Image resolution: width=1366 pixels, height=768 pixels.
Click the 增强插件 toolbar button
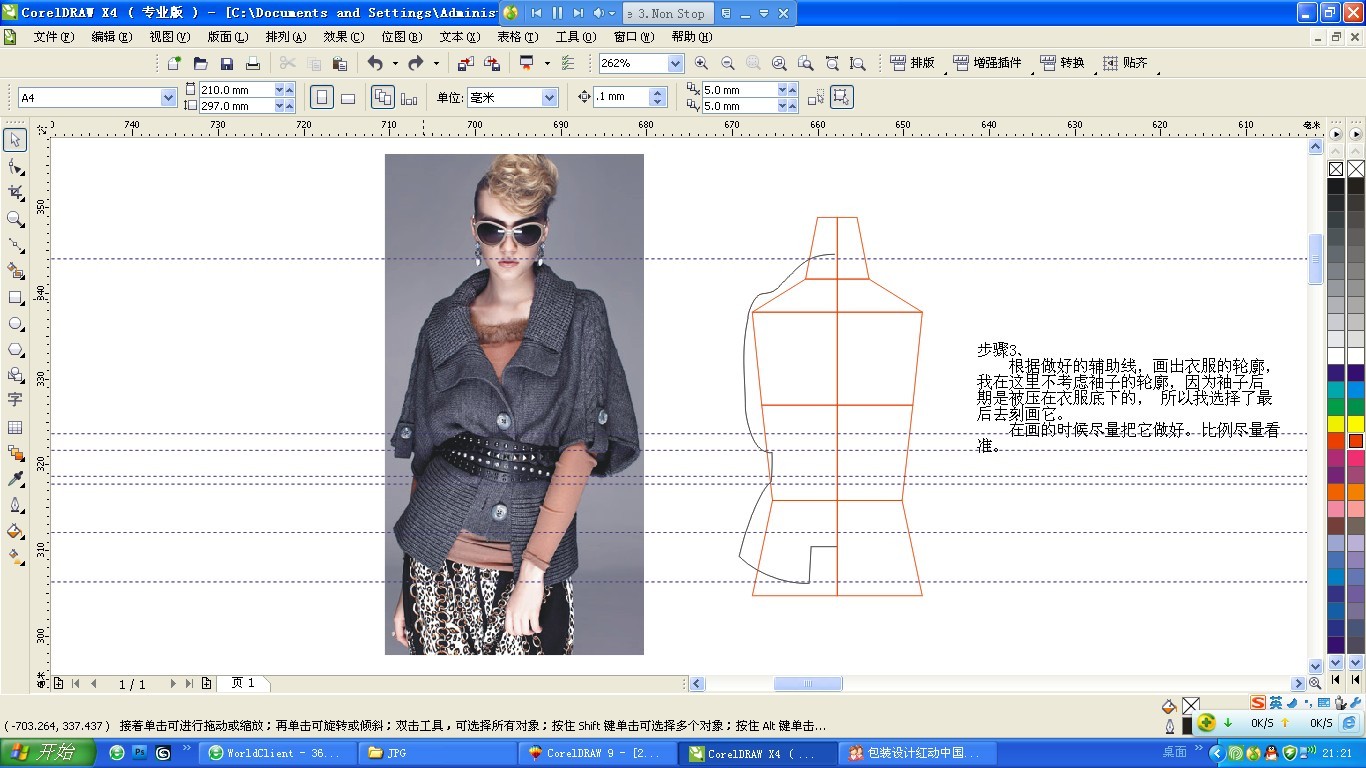click(x=988, y=63)
